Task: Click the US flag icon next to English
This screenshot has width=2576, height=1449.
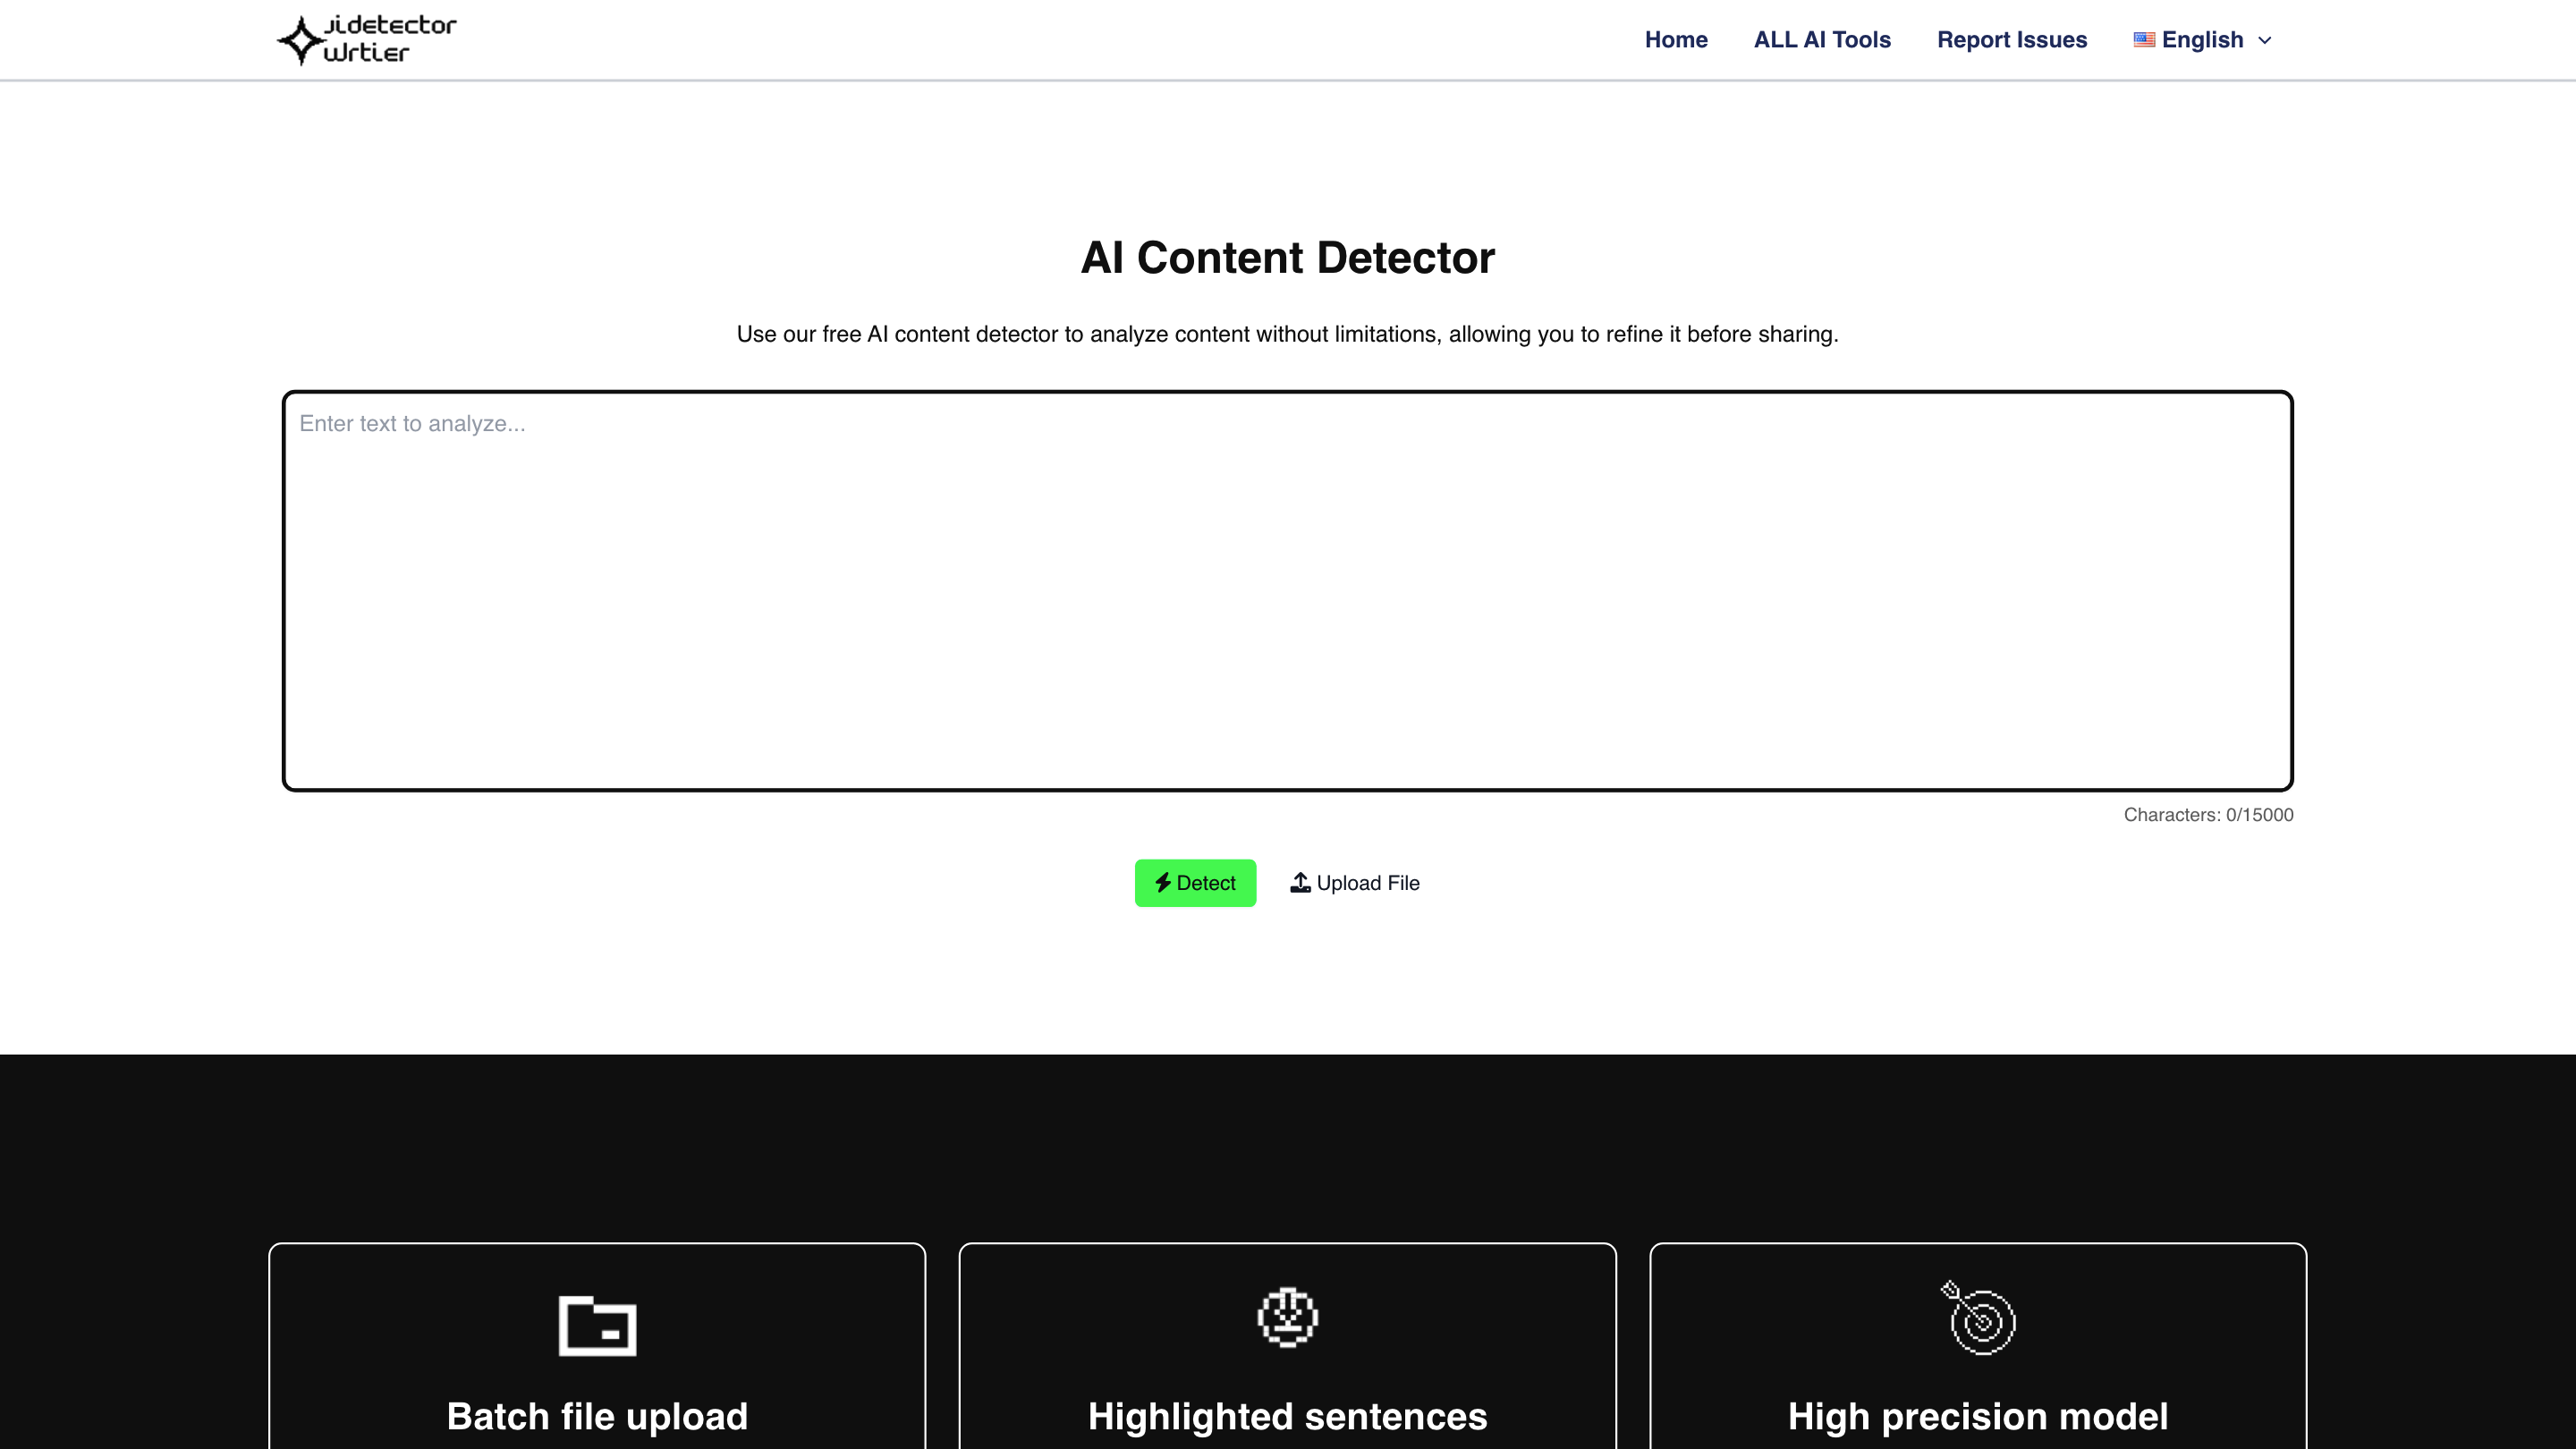Action: tap(2143, 39)
